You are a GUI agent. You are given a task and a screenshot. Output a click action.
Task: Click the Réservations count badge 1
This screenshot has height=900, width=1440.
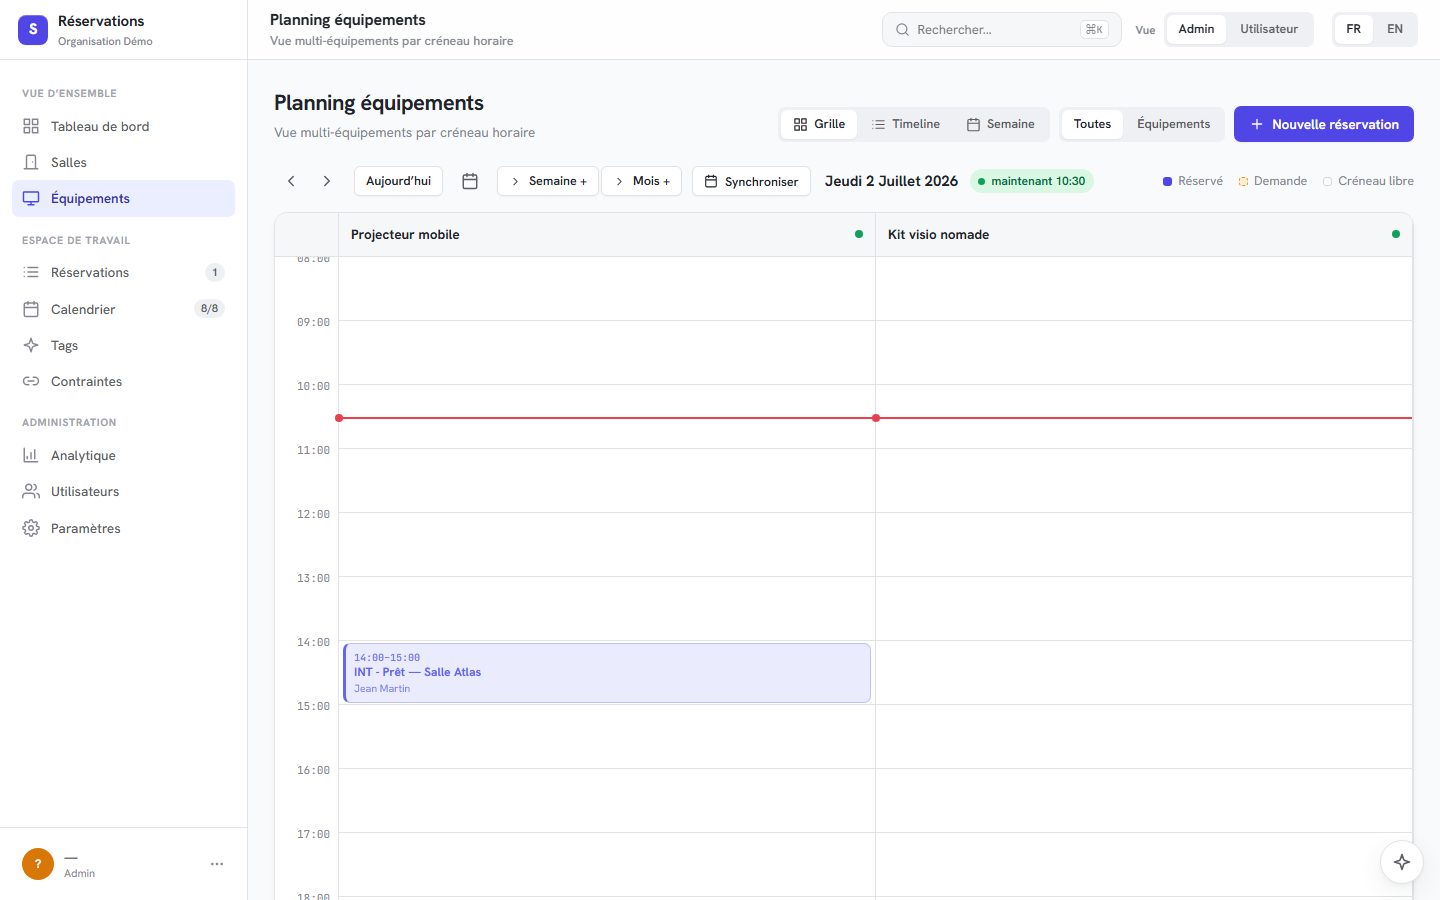pos(215,272)
